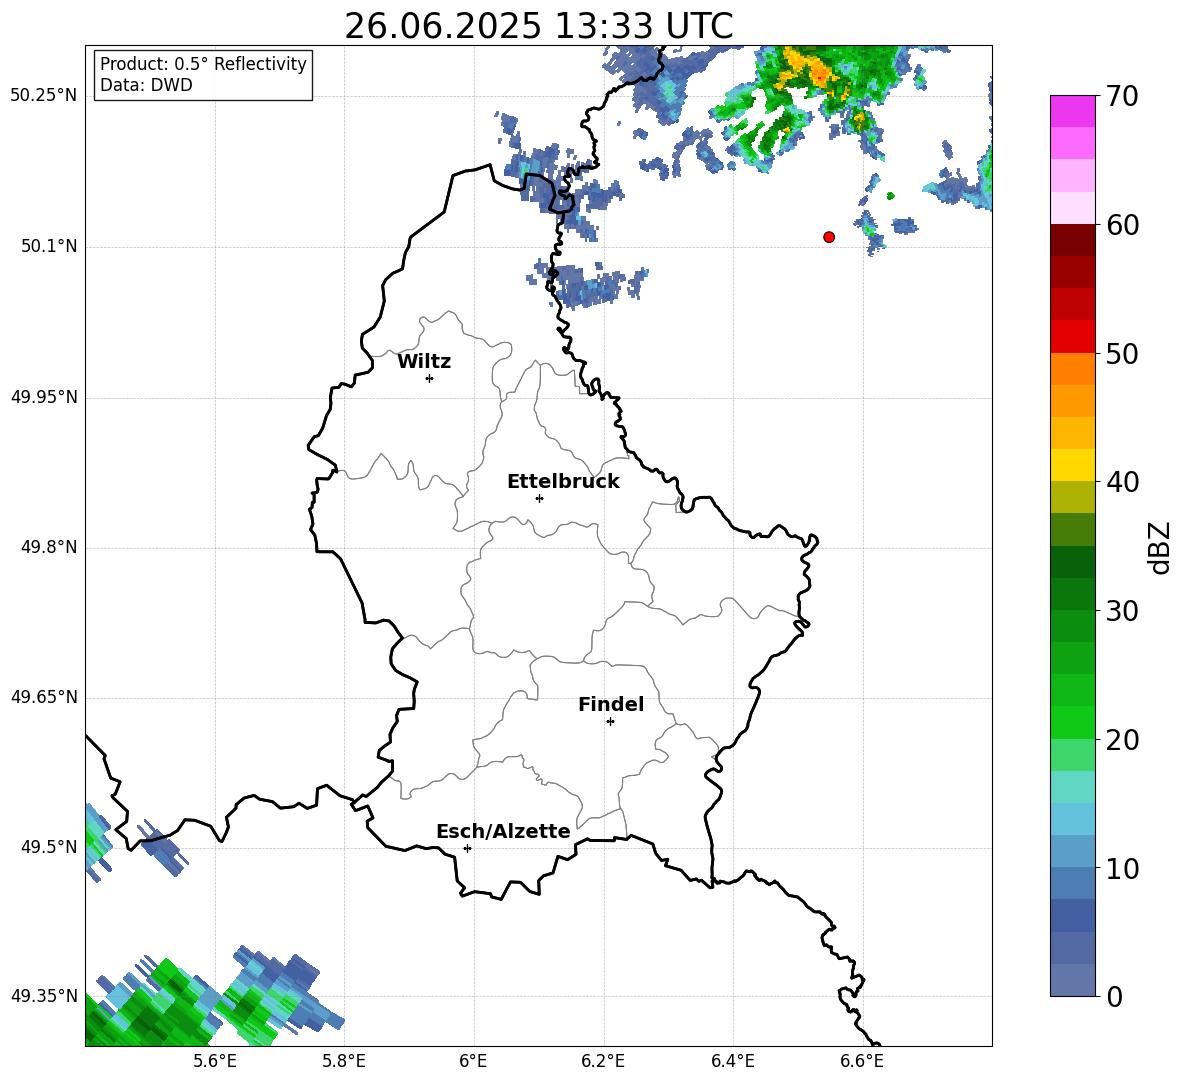Click the Wiltz city label
The width and height of the screenshot is (1184, 1081).
(424, 362)
